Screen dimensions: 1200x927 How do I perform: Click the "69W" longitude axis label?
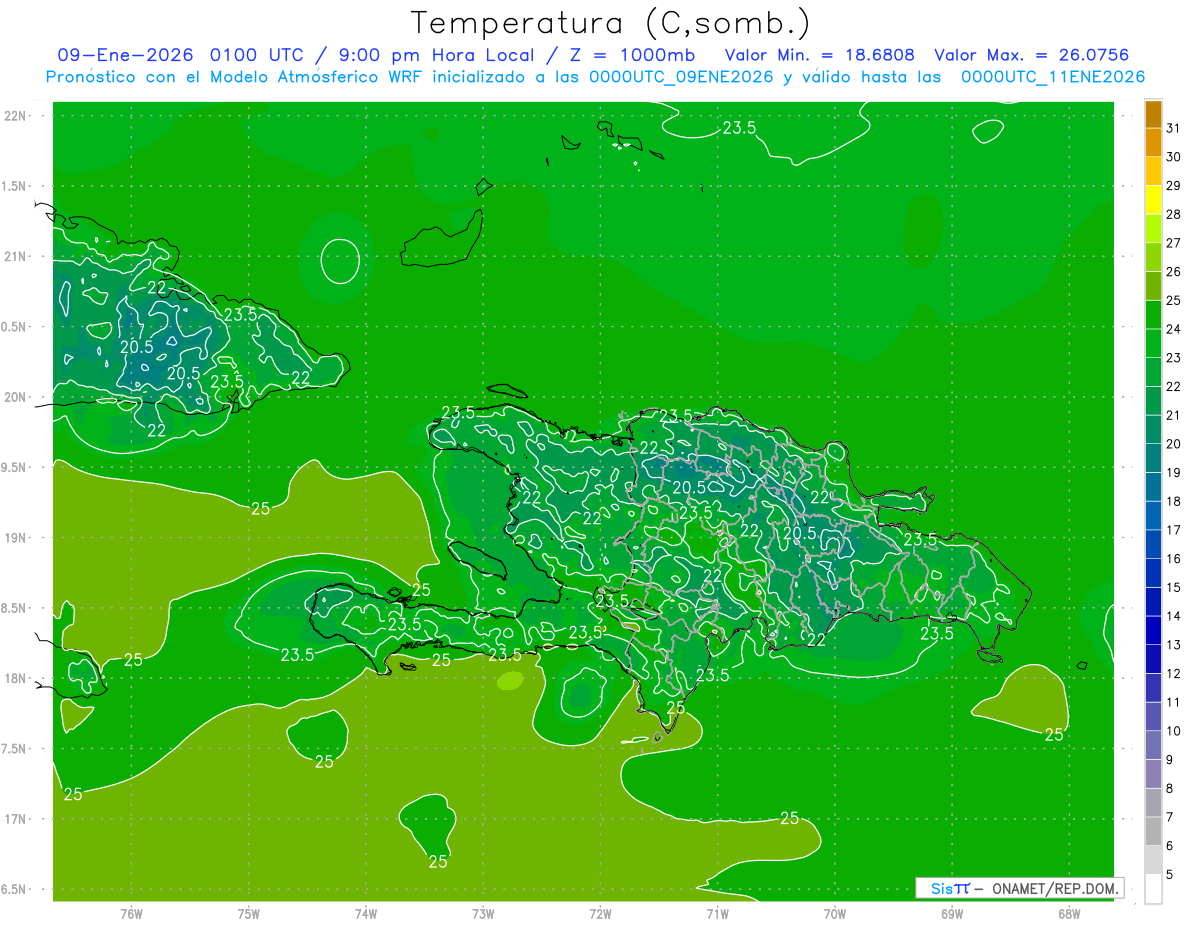point(952,913)
